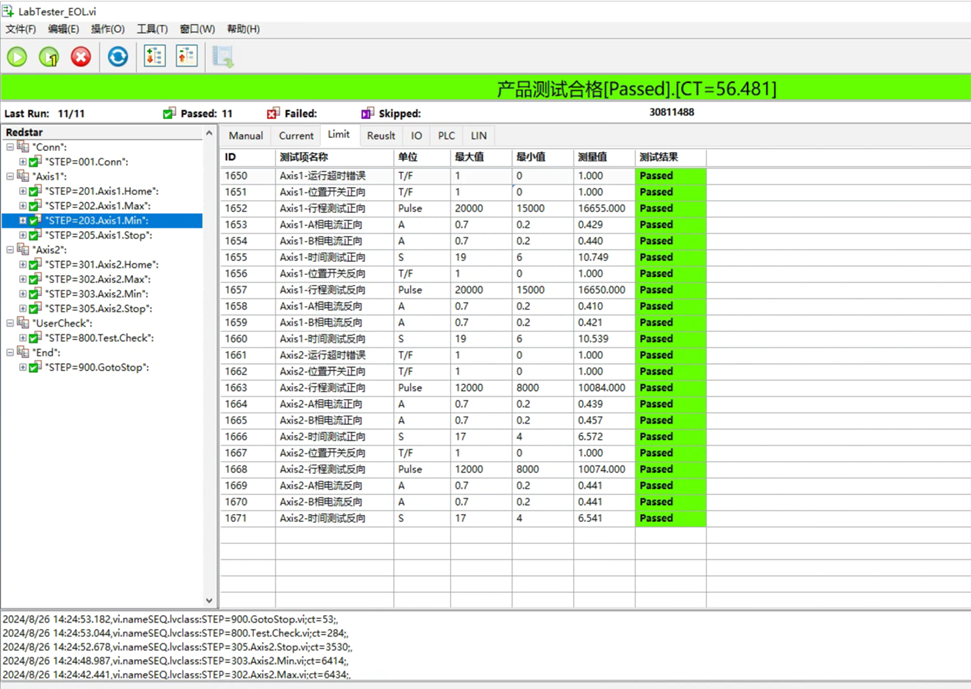
Task: Click the 测量值 column header
Action: click(604, 157)
